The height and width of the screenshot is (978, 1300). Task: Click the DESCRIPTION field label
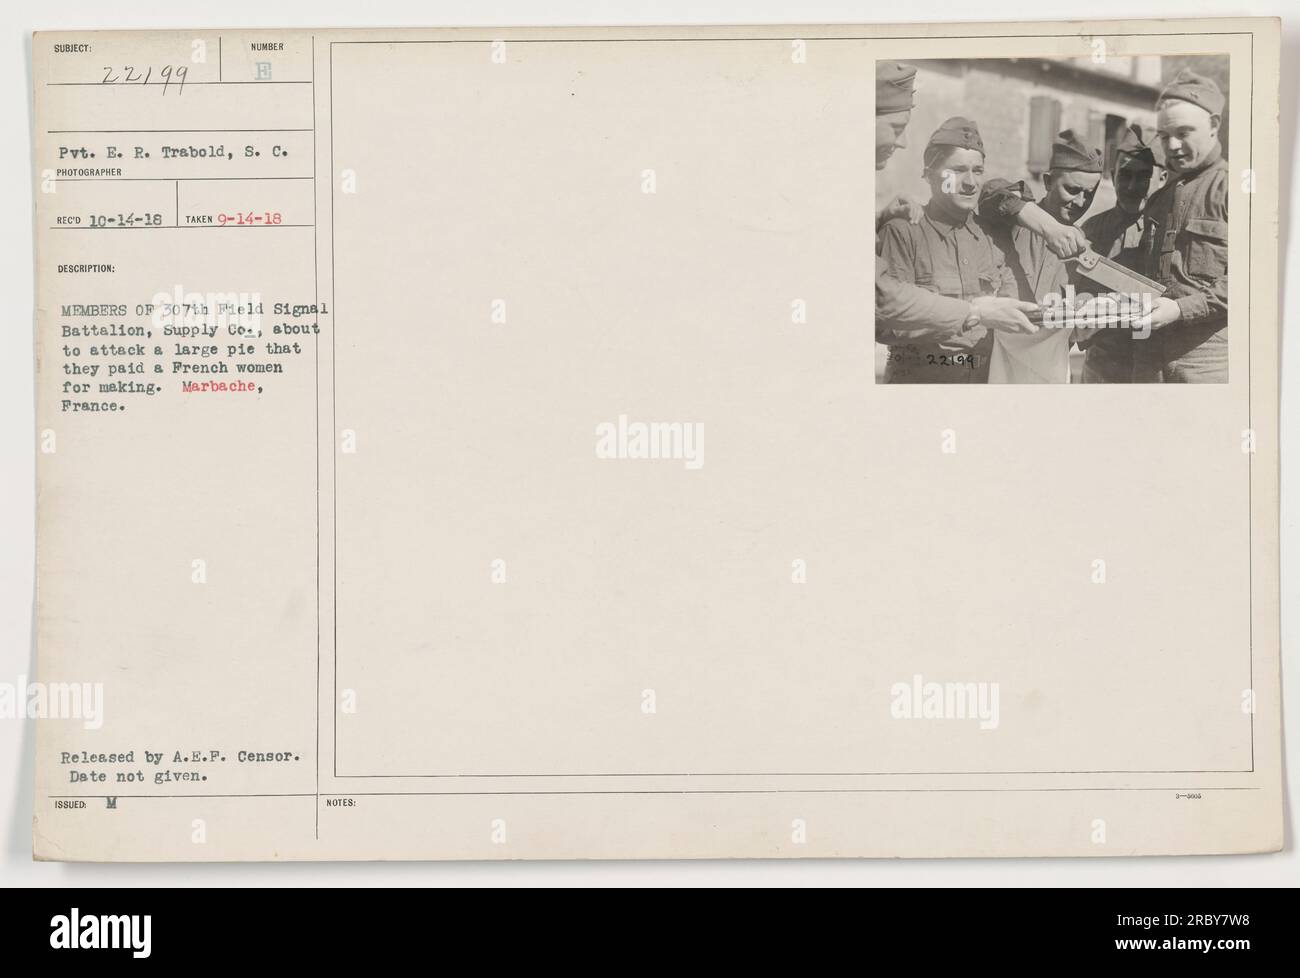click(x=86, y=268)
